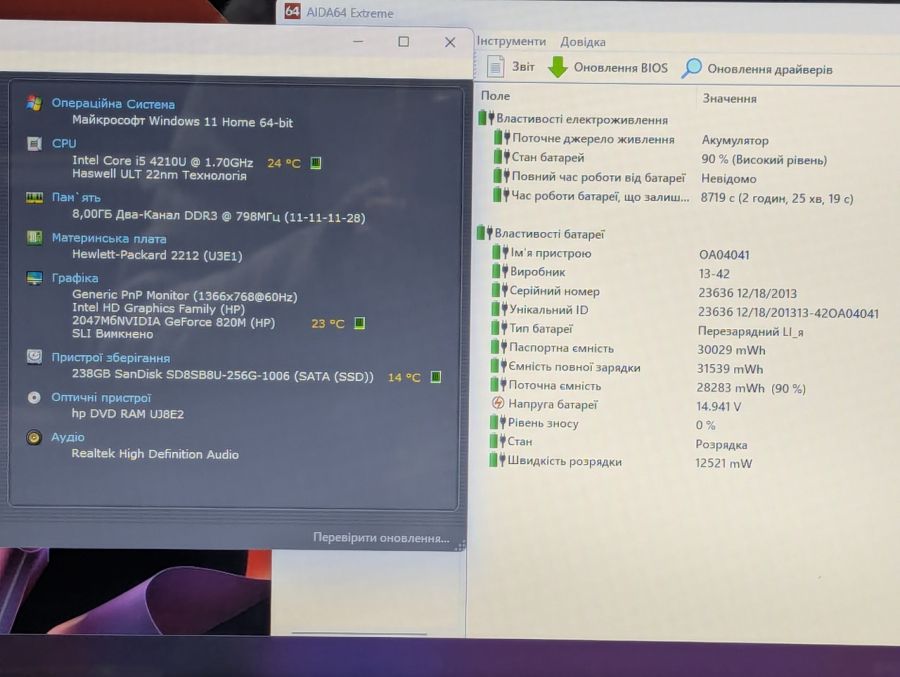Click the Значення column header
Image resolution: width=900 pixels, height=677 pixels.
point(730,99)
